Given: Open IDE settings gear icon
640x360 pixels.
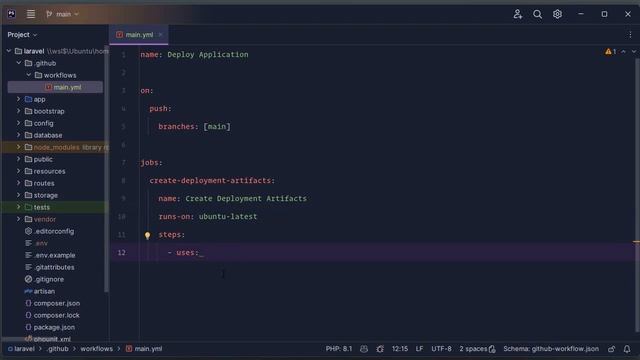Looking at the screenshot, I should (x=557, y=14).
